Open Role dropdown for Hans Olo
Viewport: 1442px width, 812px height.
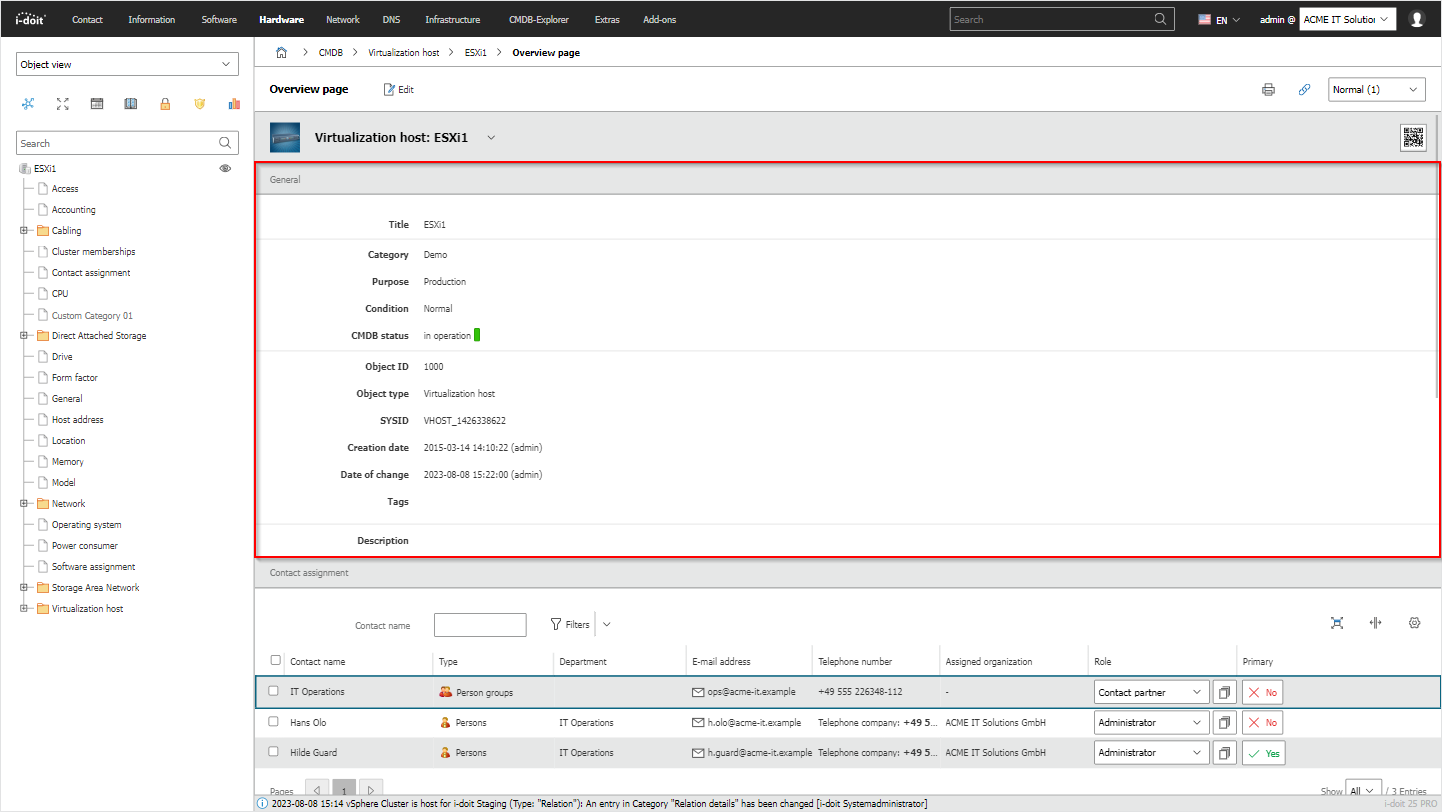1151,722
